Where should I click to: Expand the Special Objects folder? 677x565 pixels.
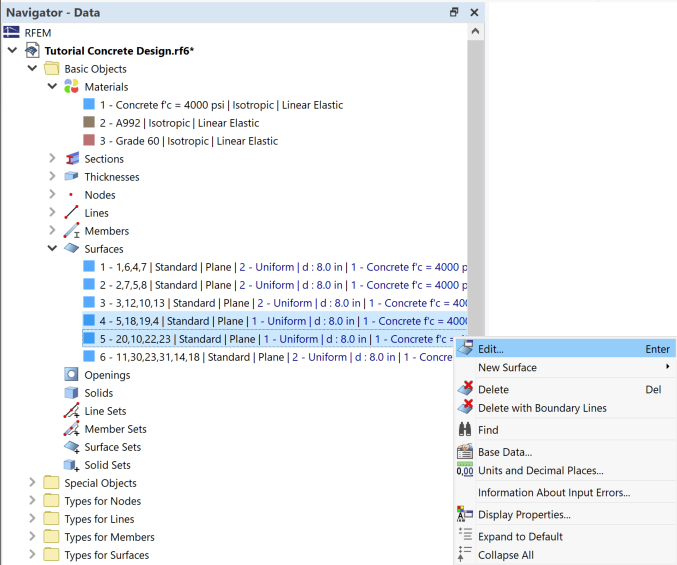(x=32, y=482)
